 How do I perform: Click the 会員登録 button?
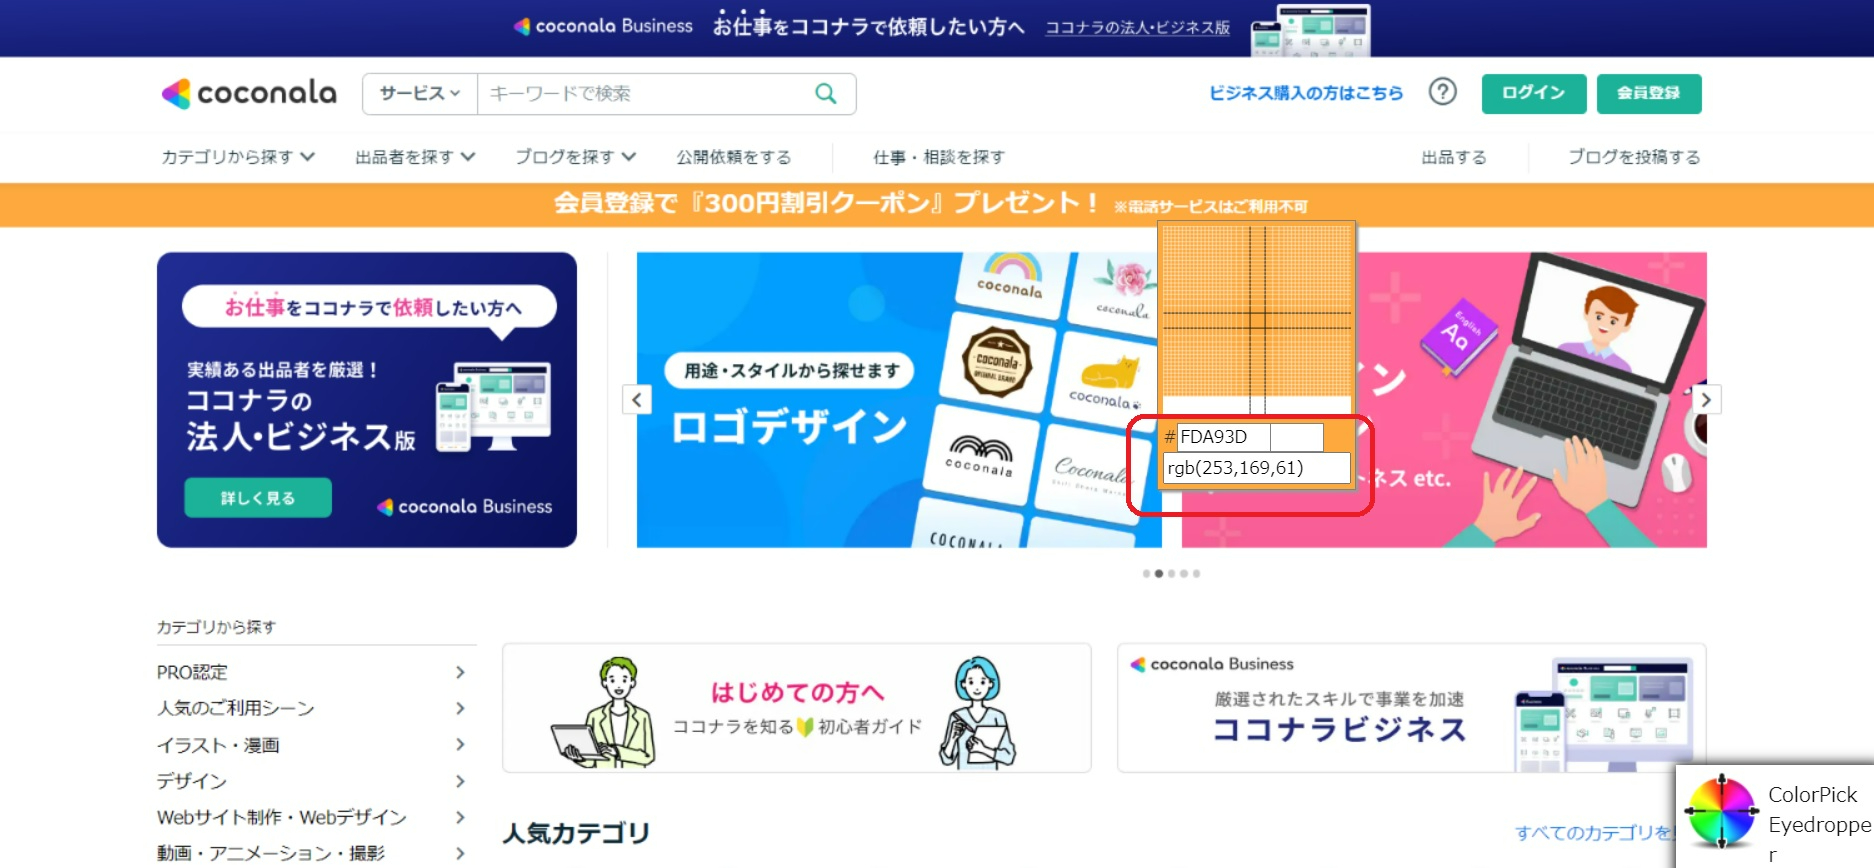(x=1649, y=93)
